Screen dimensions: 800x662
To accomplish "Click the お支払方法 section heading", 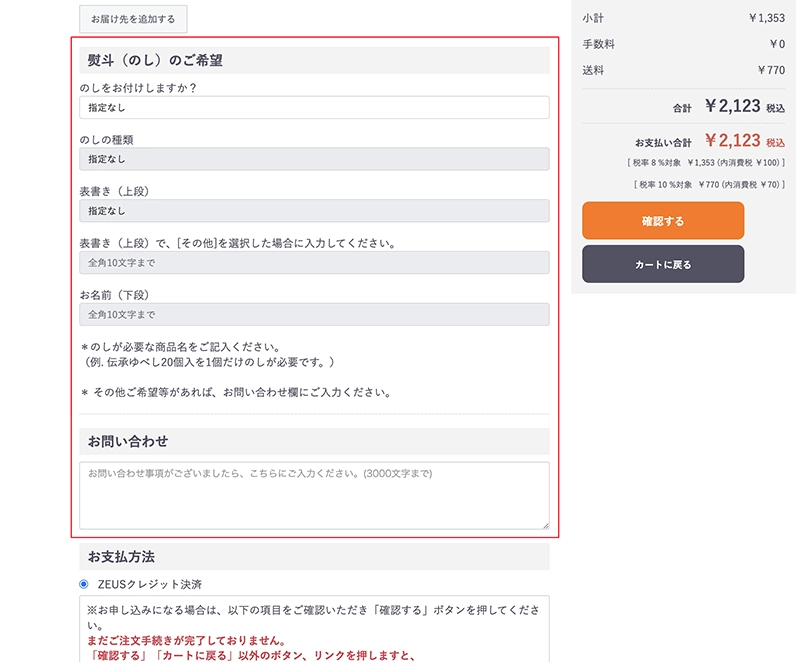I will [121, 556].
